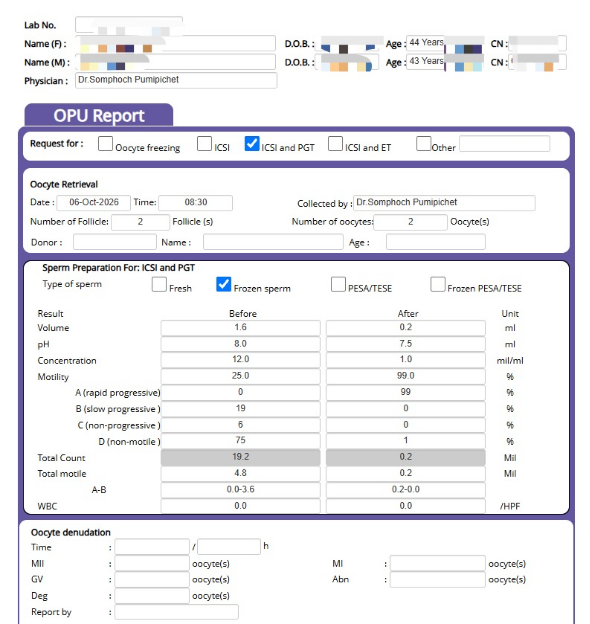Viewport: 590px width, 624px height.
Task: Tick the ICSI request checkbox
Action: point(204,144)
